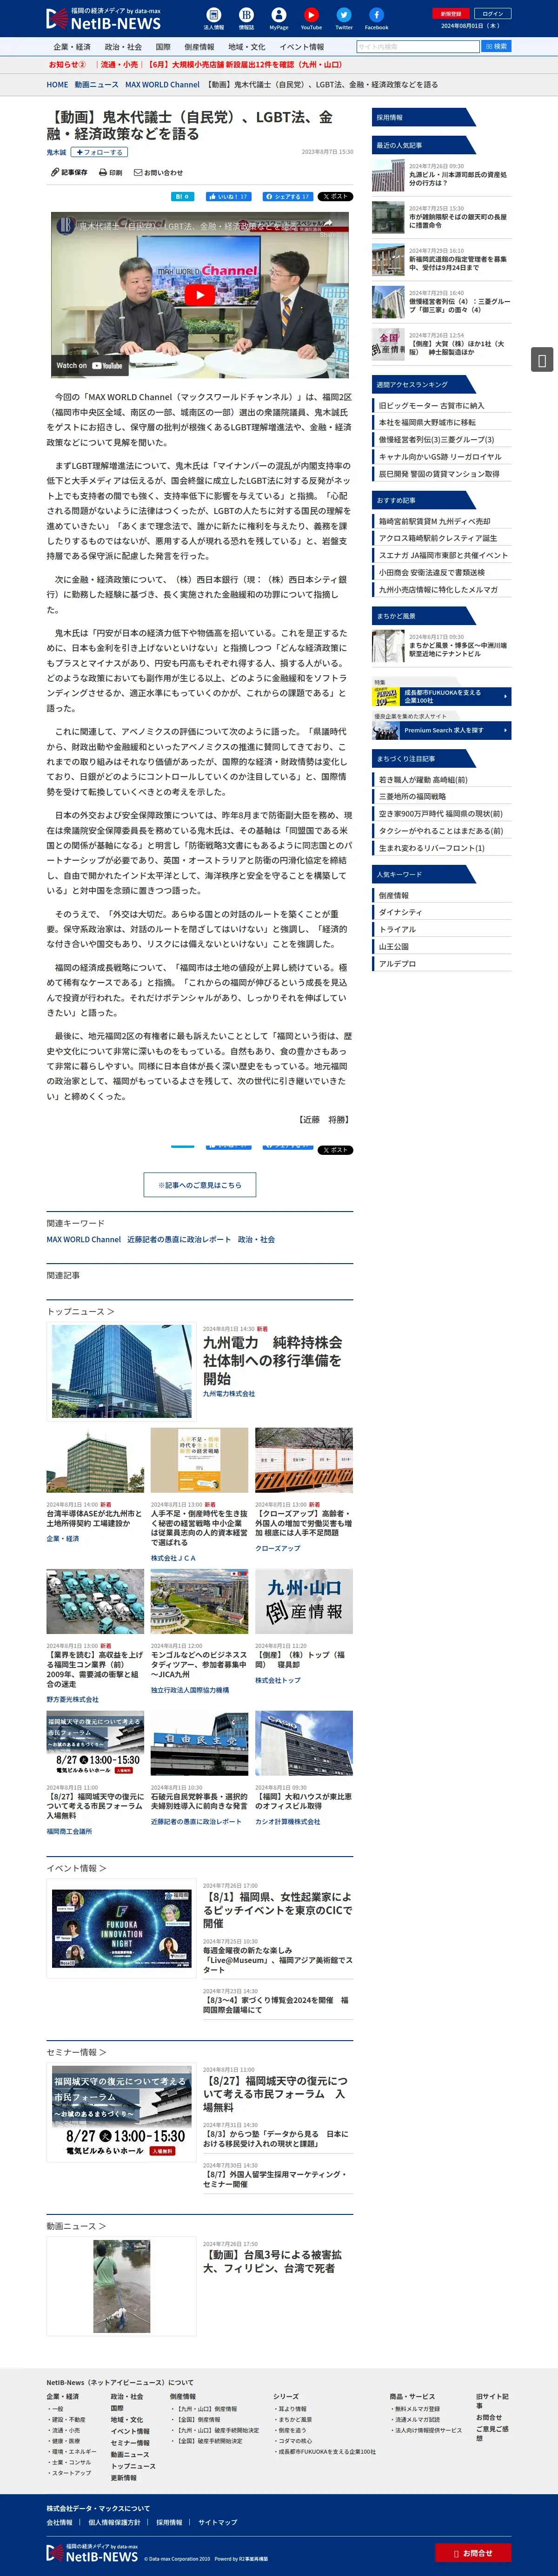The image size is (558, 2576).
Task: Click the floating side tab icon at right edge
Action: 542,360
